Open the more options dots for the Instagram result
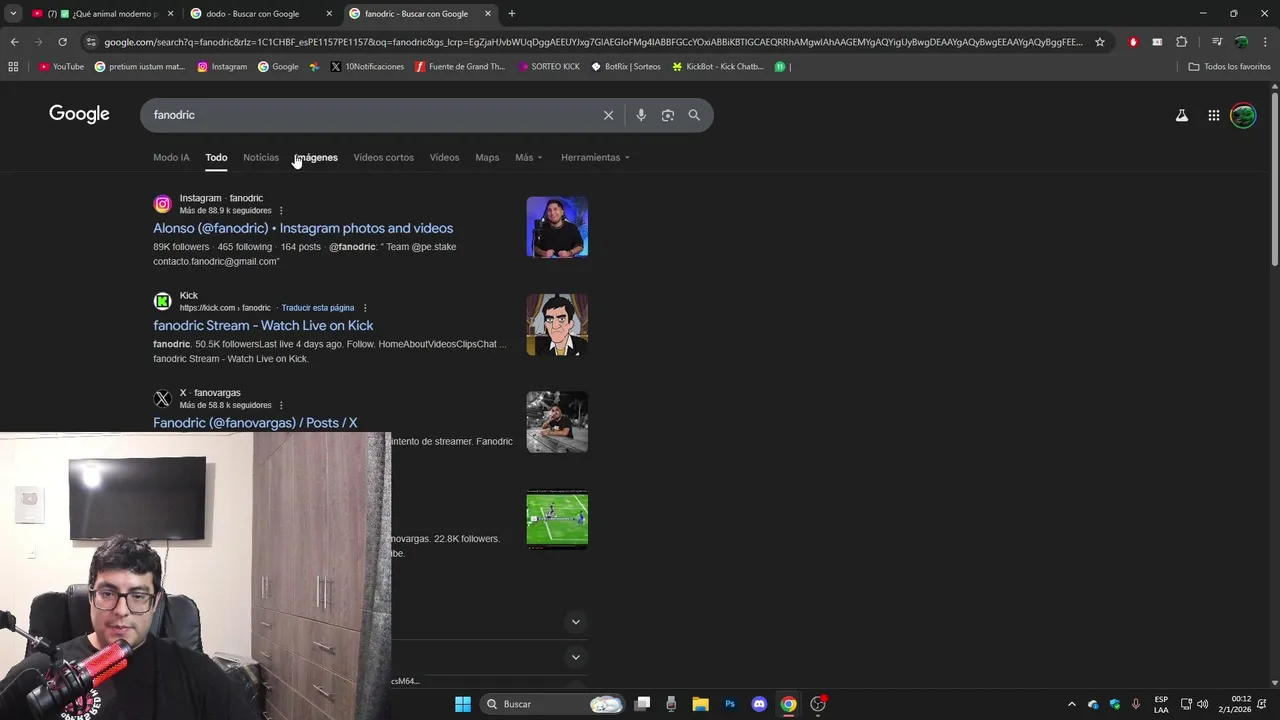 [281, 211]
